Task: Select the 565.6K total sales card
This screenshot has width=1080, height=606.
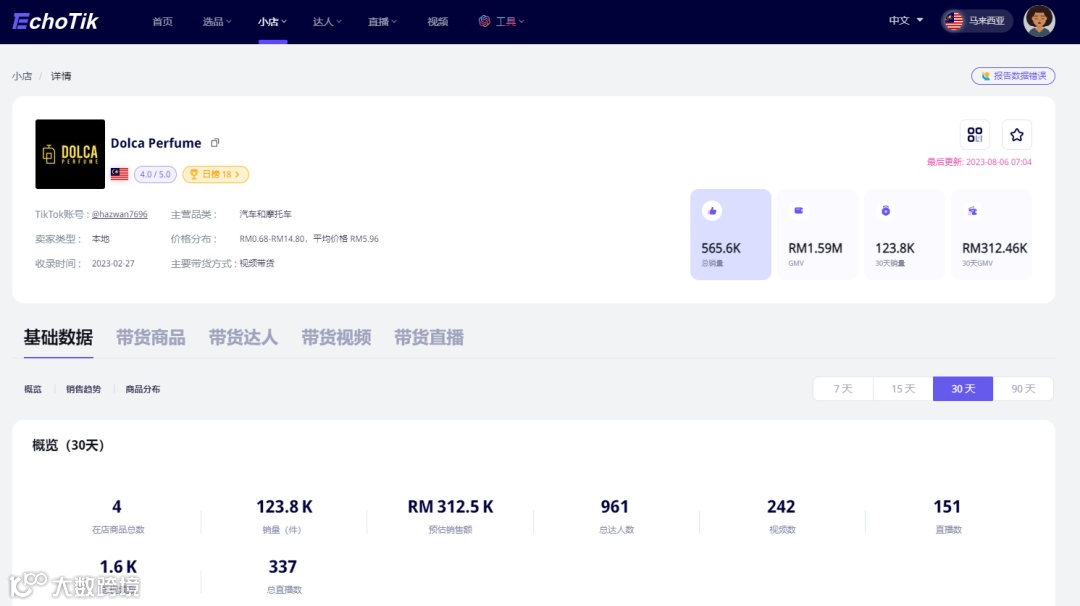Action: point(731,234)
